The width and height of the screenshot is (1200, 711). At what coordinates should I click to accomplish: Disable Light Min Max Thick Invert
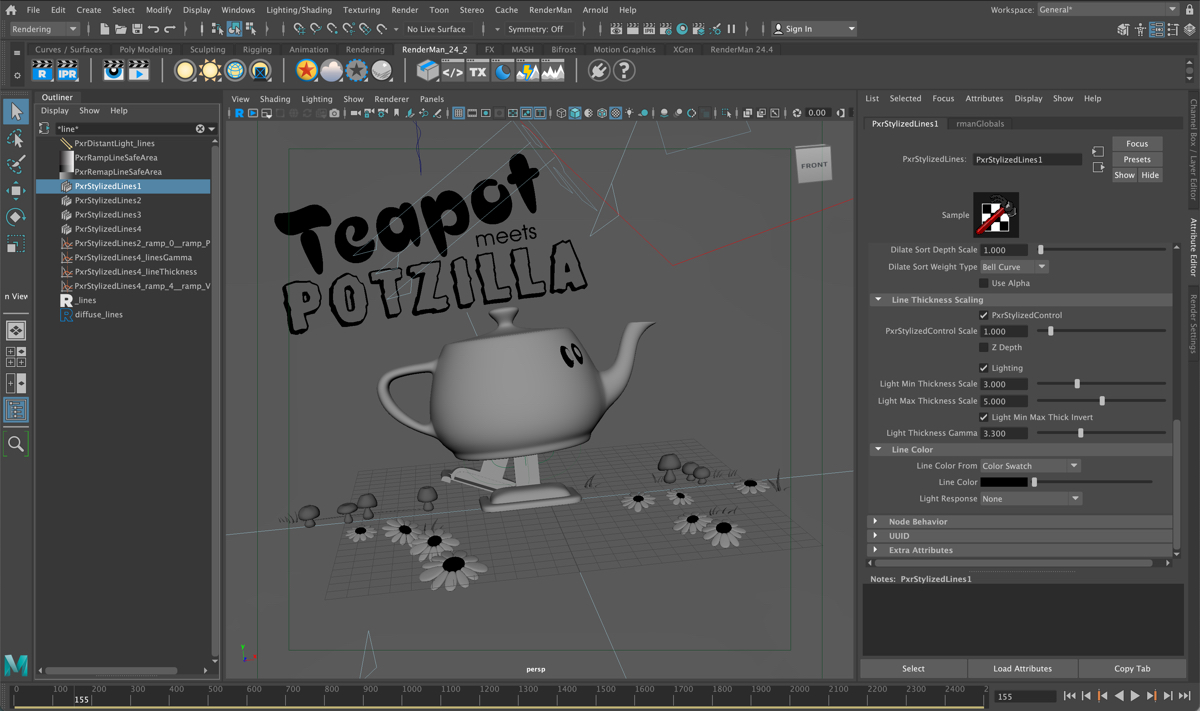pyautogui.click(x=984, y=417)
